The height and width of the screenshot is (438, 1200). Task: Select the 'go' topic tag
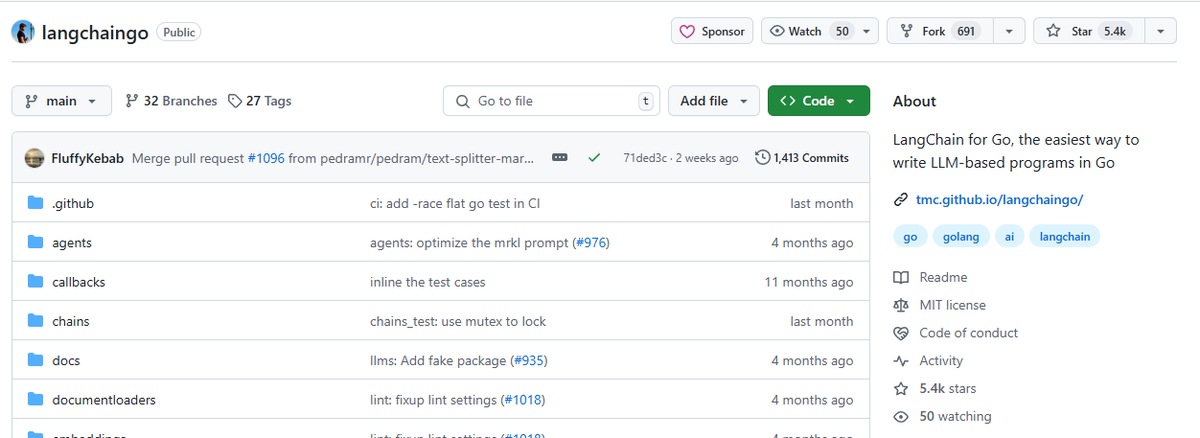pos(909,237)
